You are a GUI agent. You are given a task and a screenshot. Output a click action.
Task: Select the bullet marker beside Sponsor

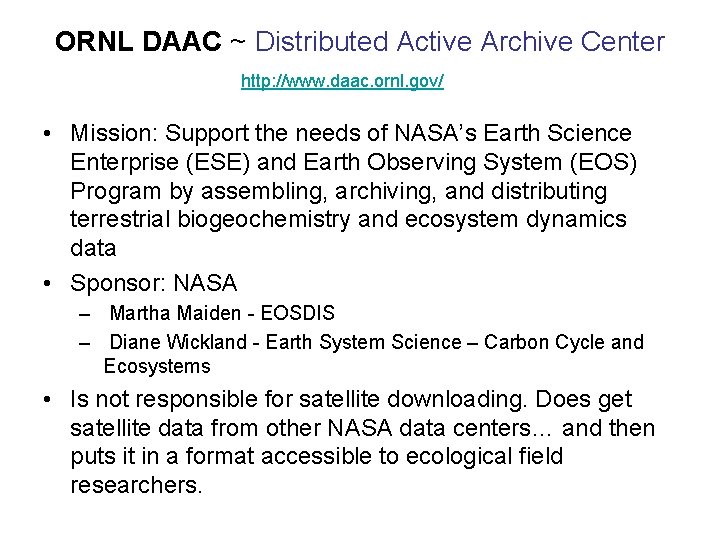pos(47,283)
